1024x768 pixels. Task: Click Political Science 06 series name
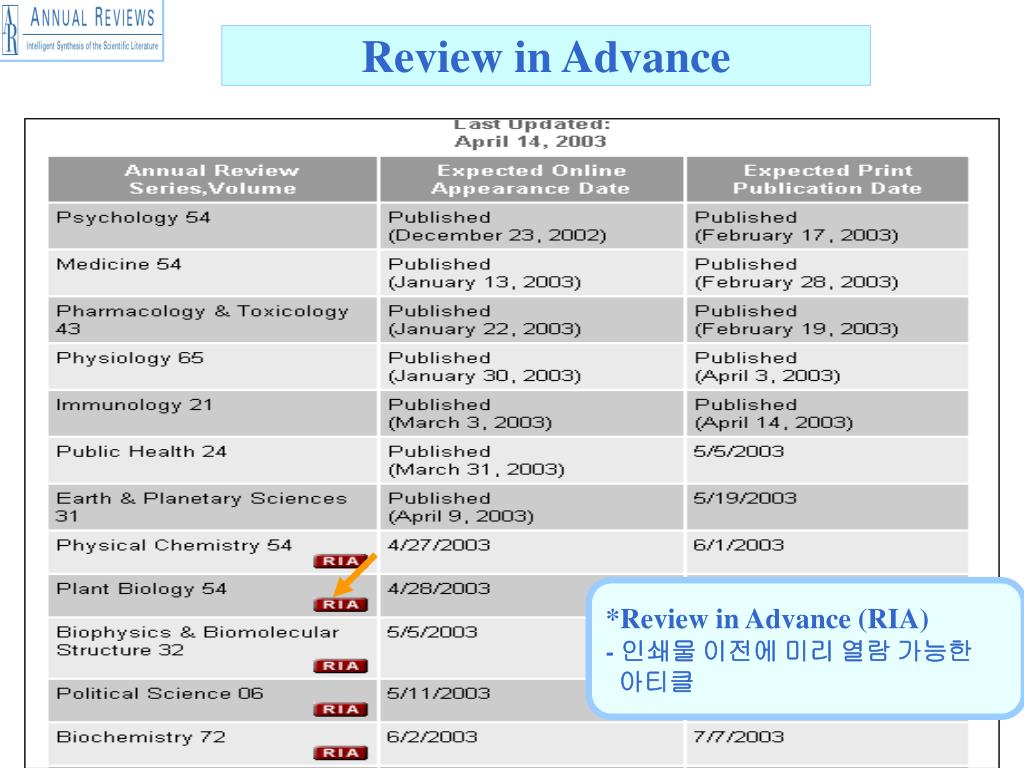160,694
